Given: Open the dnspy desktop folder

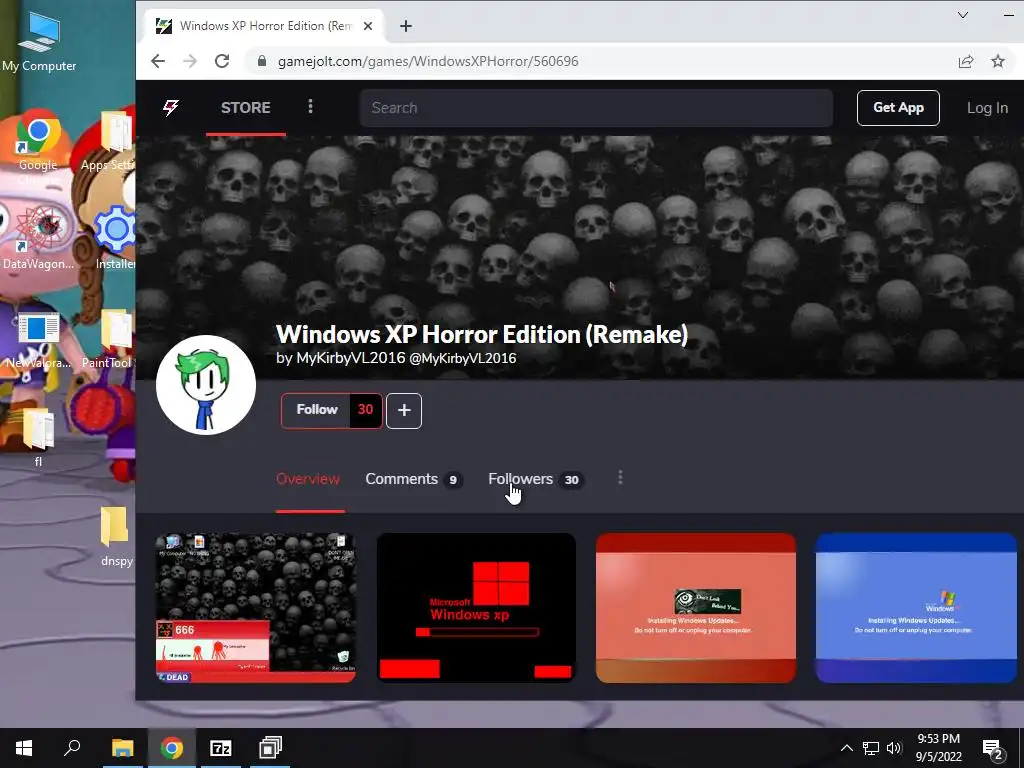Looking at the screenshot, I should [x=116, y=536].
